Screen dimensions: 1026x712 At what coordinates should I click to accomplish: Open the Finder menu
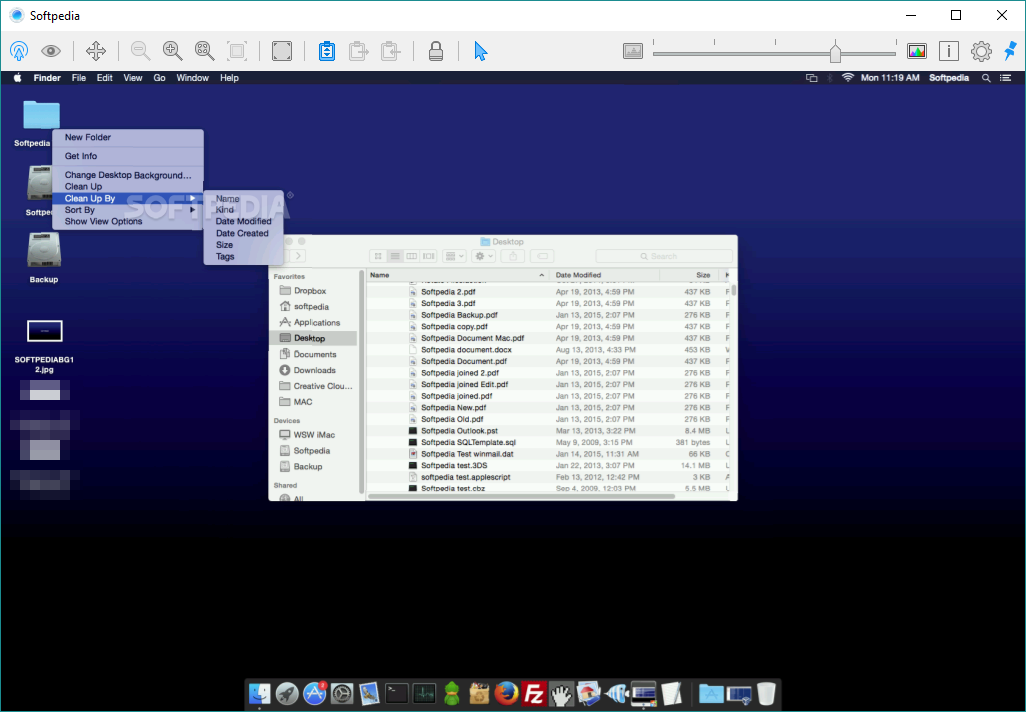coord(47,77)
